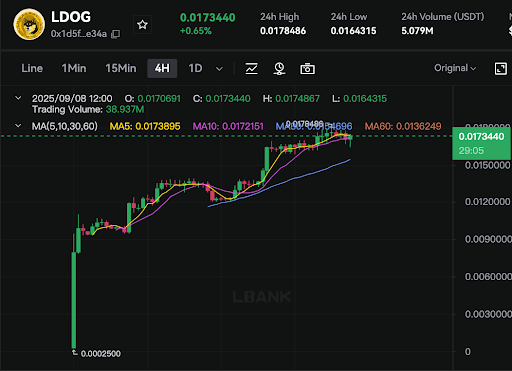Collapse the MA(5,10,30,60) indicator row

click(x=18, y=126)
